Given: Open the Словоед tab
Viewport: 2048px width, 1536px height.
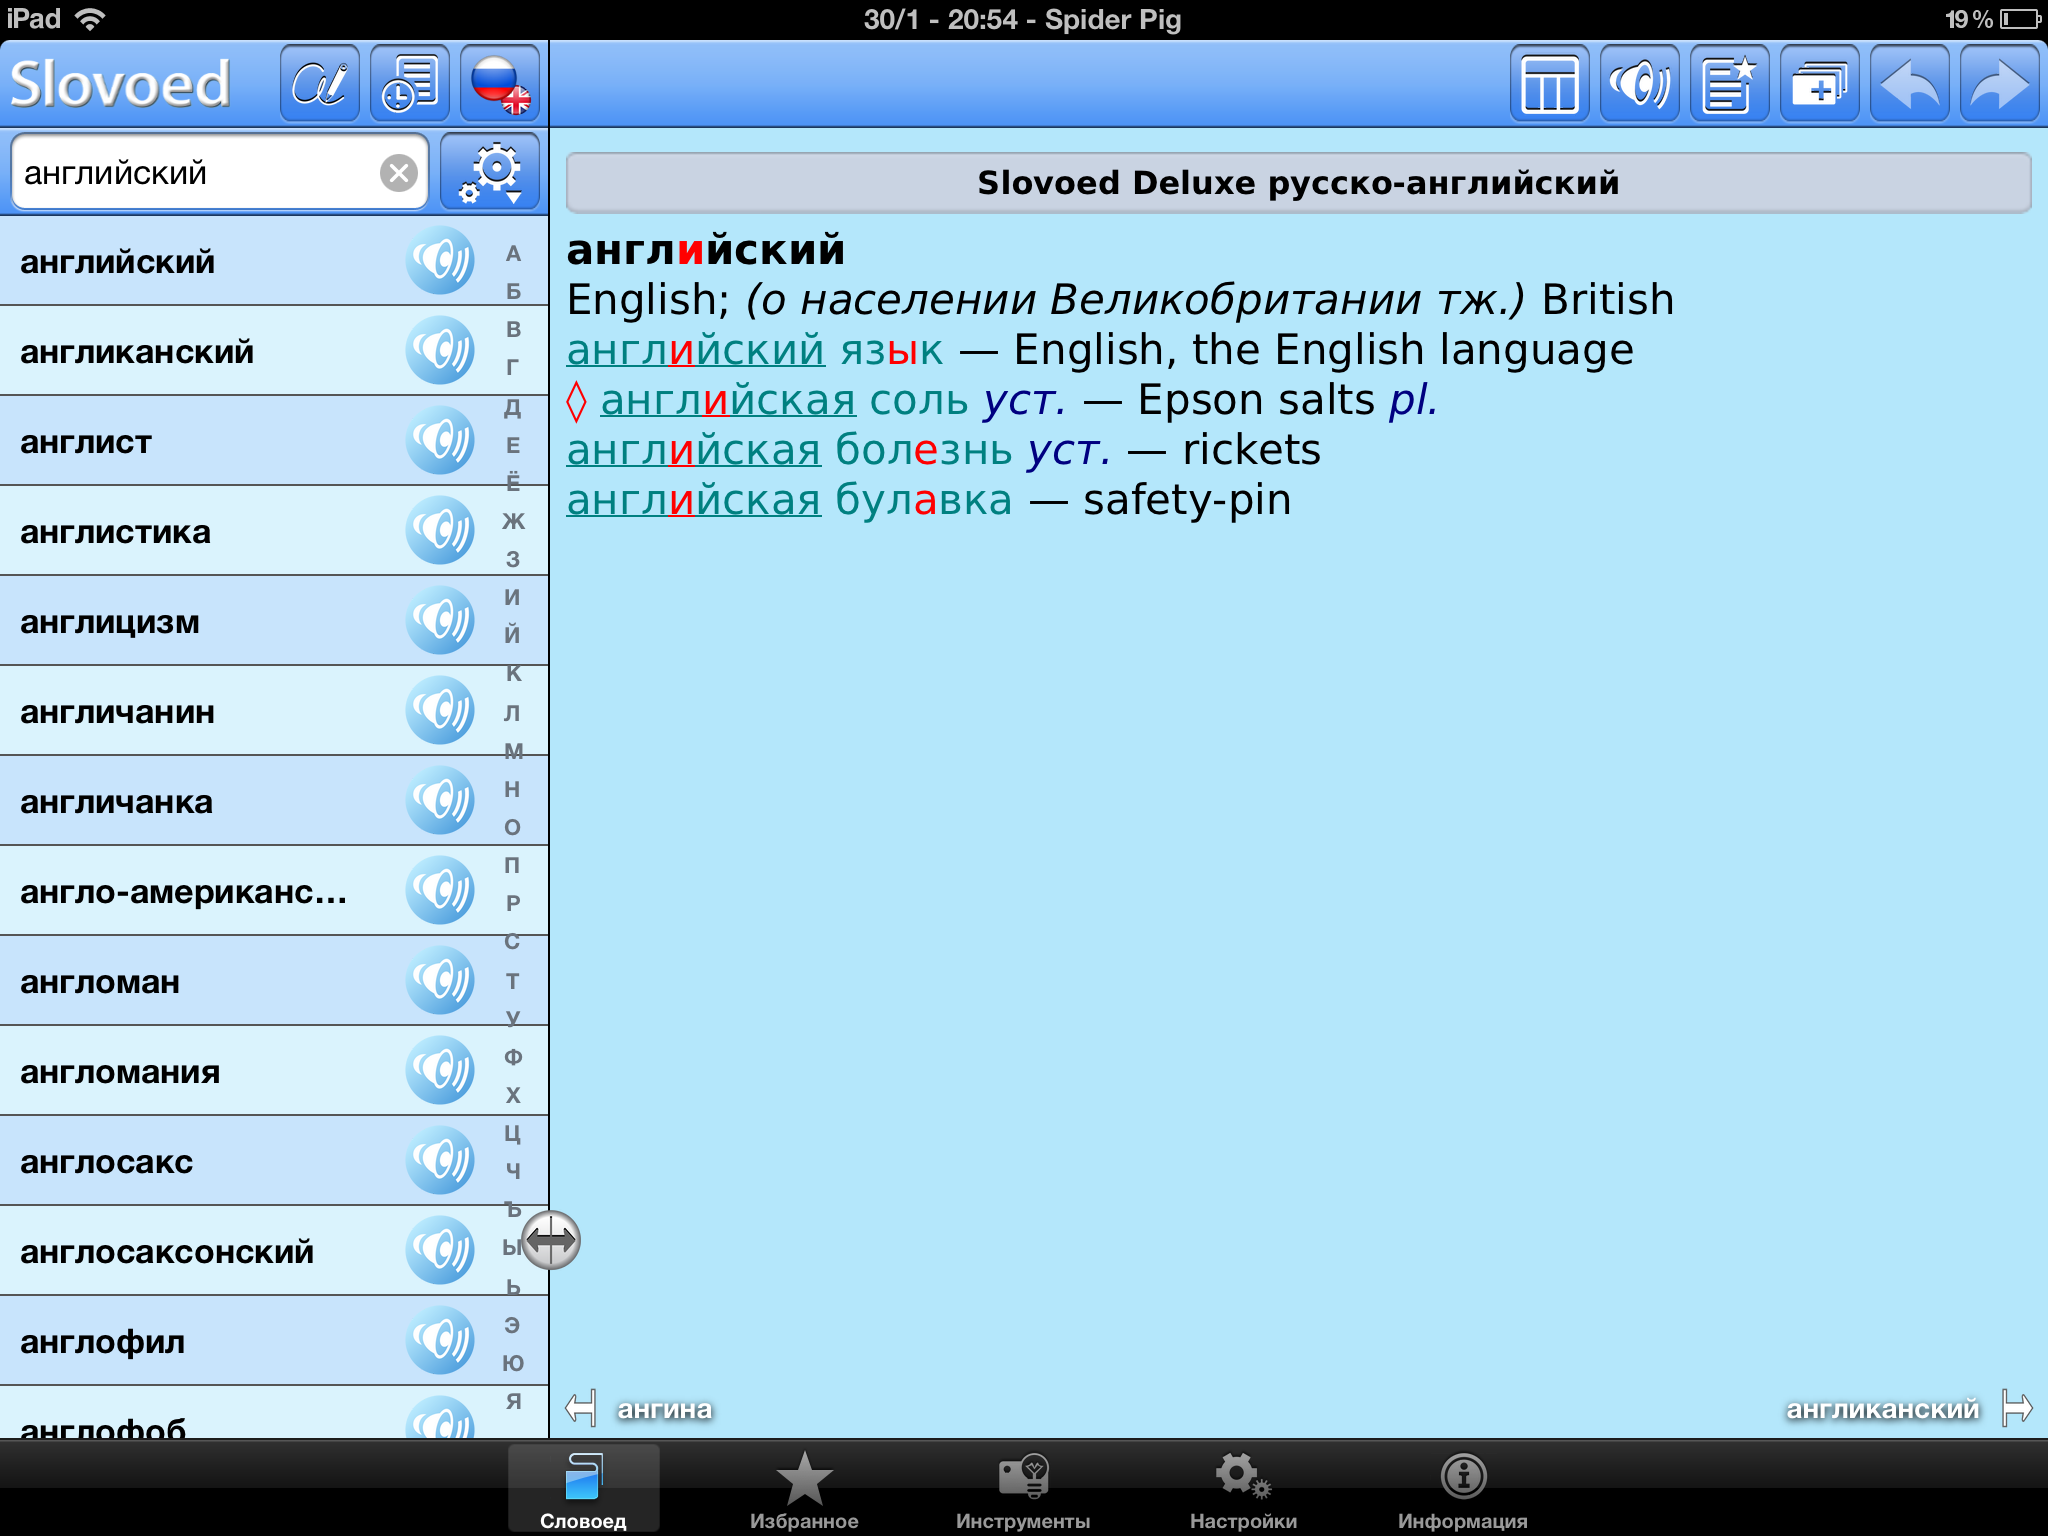Looking at the screenshot, I should [583, 1490].
